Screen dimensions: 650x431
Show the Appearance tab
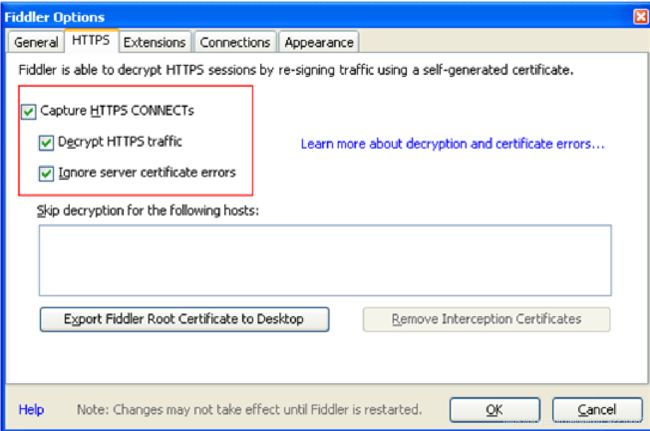click(318, 42)
